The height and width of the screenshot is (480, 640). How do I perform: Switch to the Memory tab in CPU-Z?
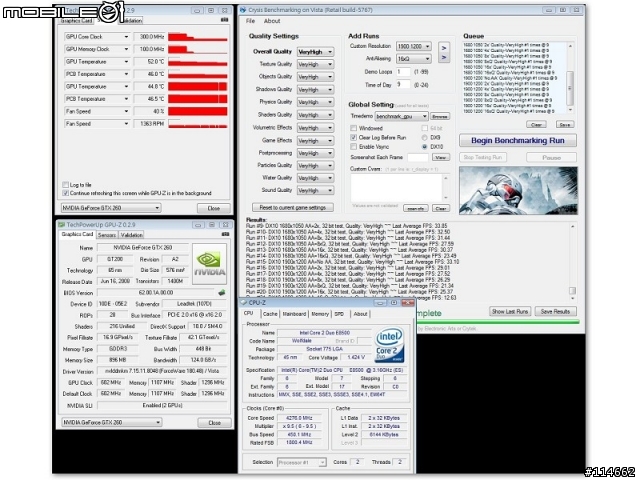(x=320, y=314)
